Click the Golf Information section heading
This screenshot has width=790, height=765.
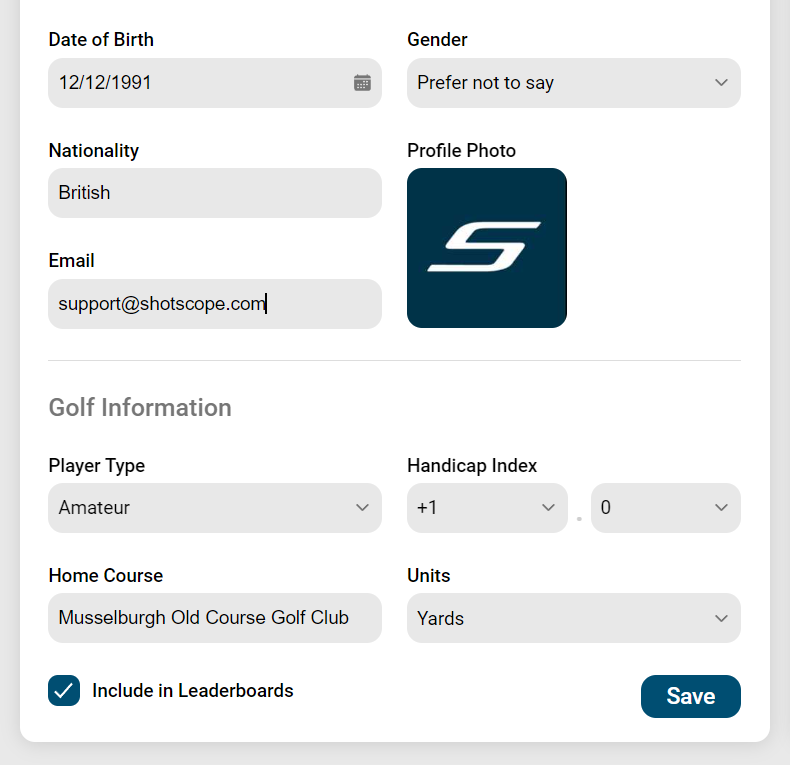pos(140,407)
